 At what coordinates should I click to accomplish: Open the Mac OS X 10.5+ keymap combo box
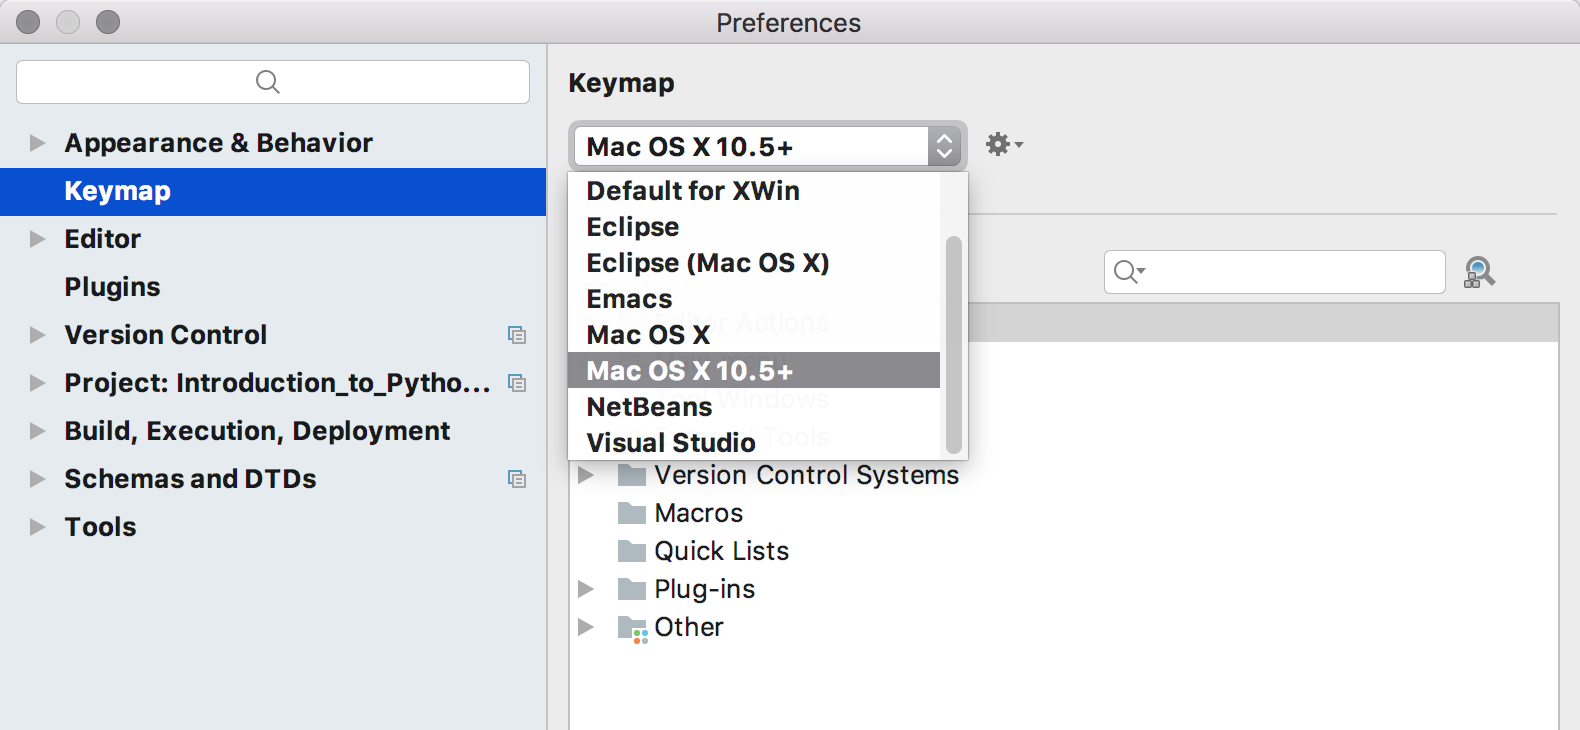pyautogui.click(x=767, y=147)
